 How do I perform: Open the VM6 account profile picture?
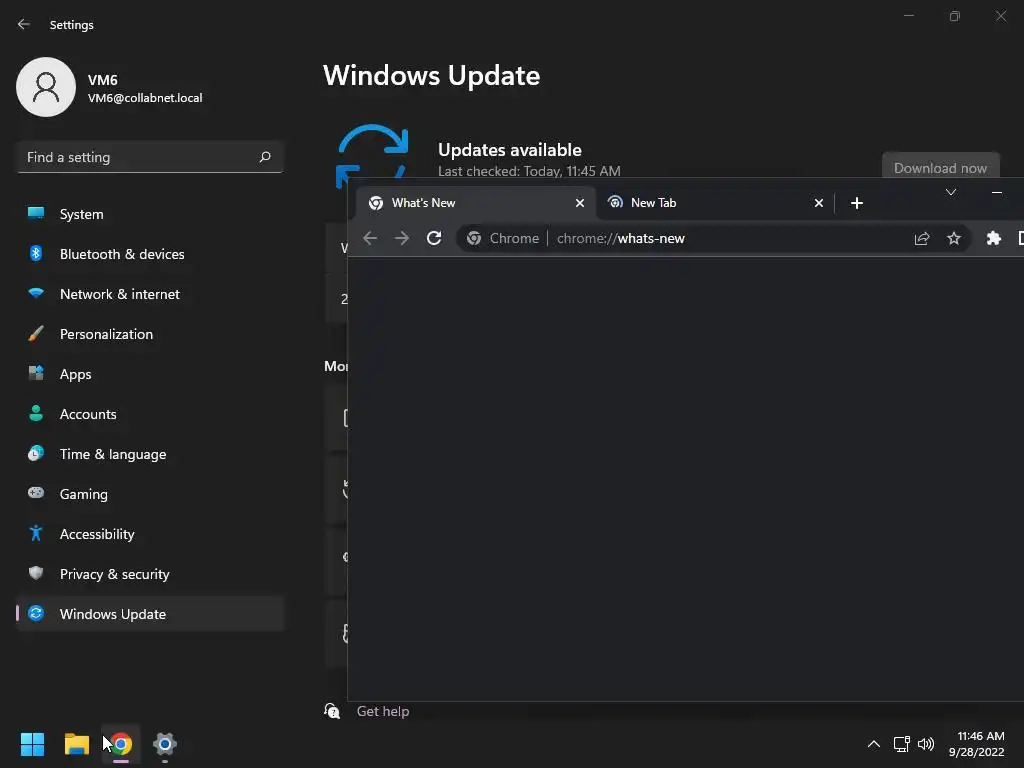click(x=46, y=87)
